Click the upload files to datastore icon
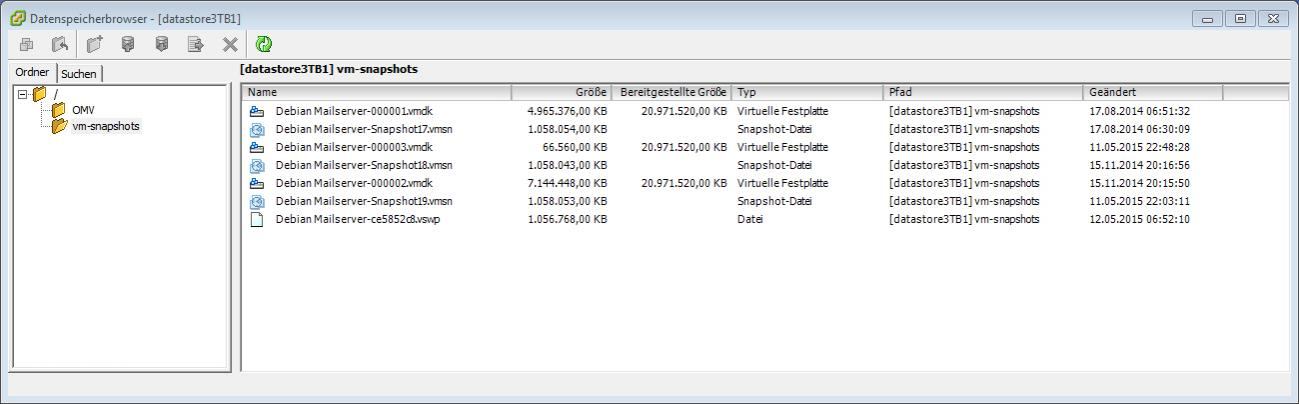 [x=128, y=44]
